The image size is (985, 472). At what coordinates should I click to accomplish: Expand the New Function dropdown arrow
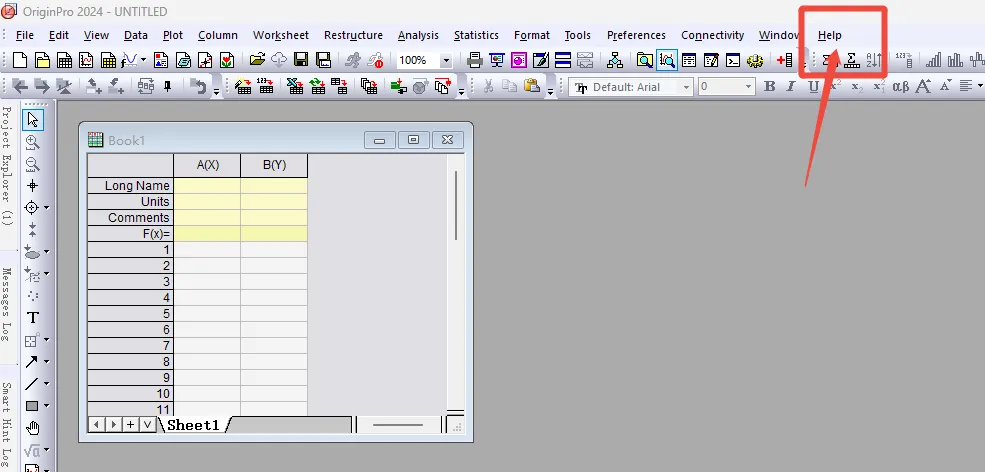point(143,60)
